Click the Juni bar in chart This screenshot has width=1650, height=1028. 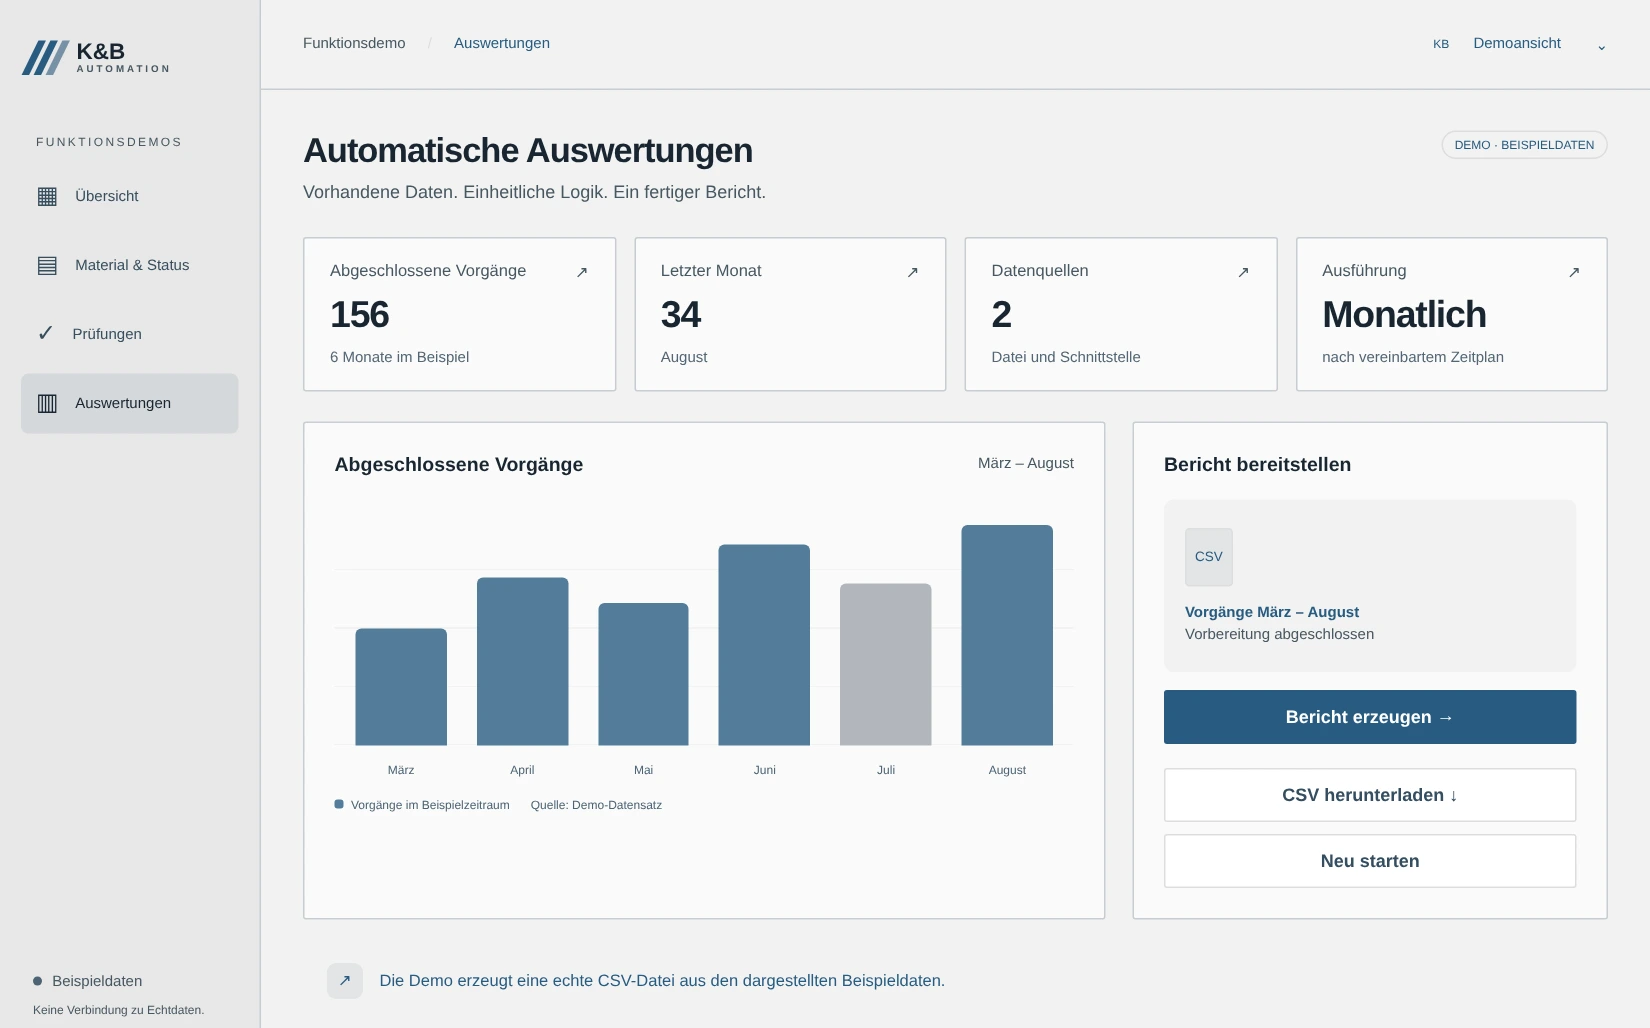tap(764, 645)
